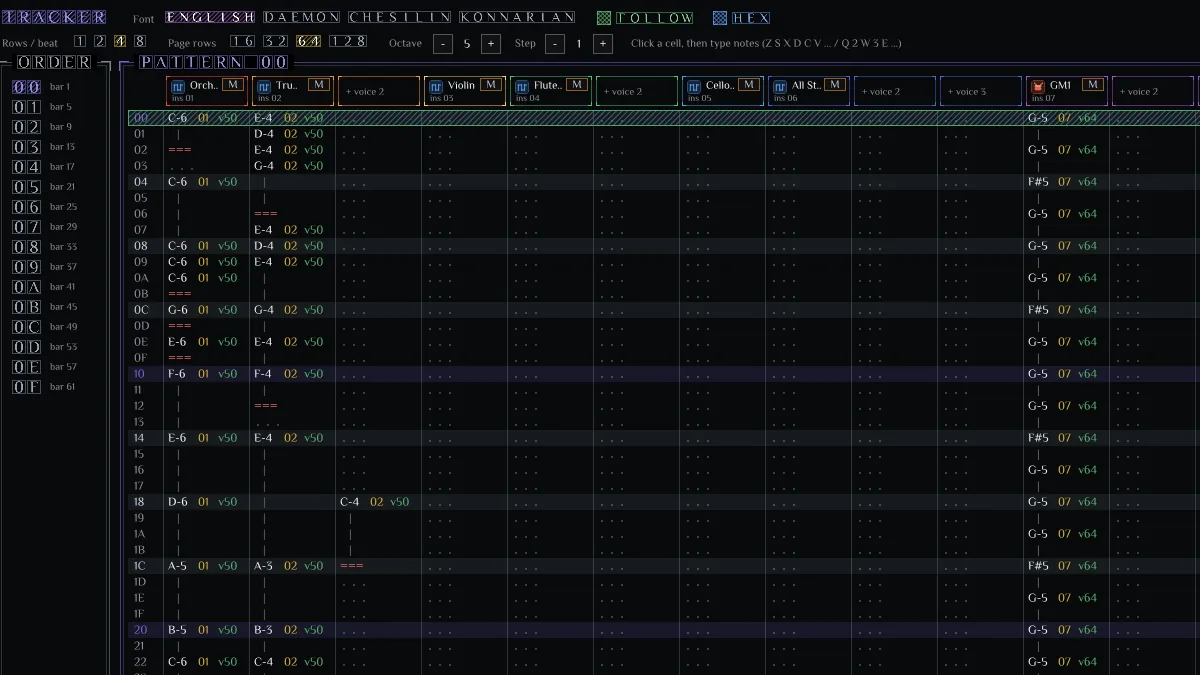Click the Orch. instrument waveform icon
The image size is (1200, 675).
pos(177,86)
